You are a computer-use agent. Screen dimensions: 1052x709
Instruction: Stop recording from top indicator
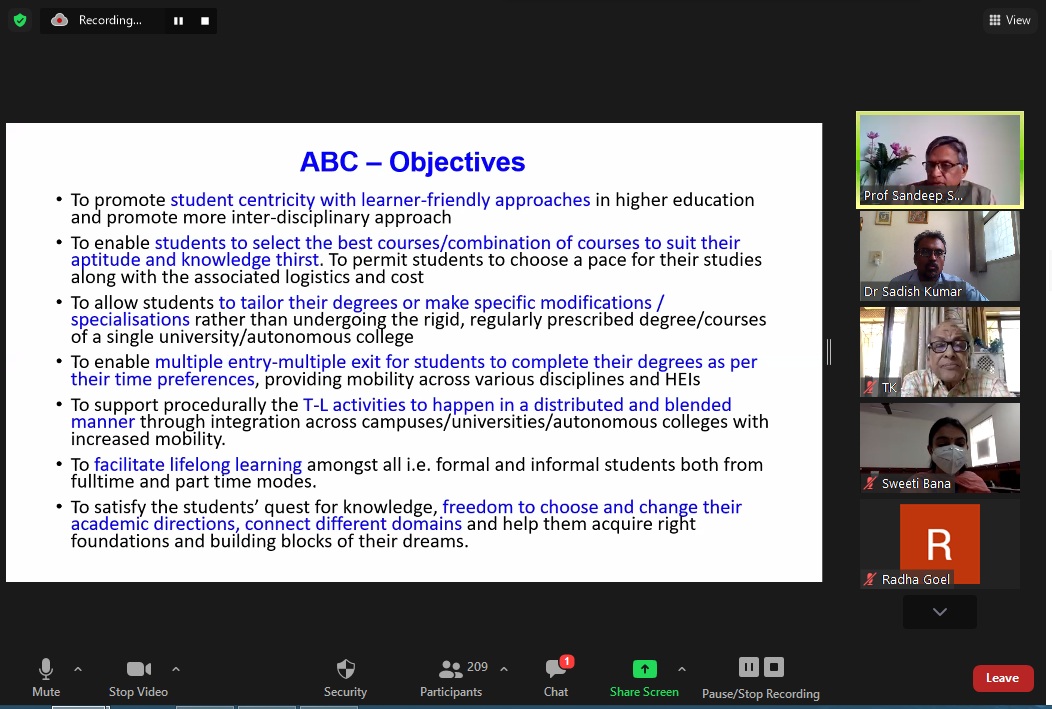point(205,21)
